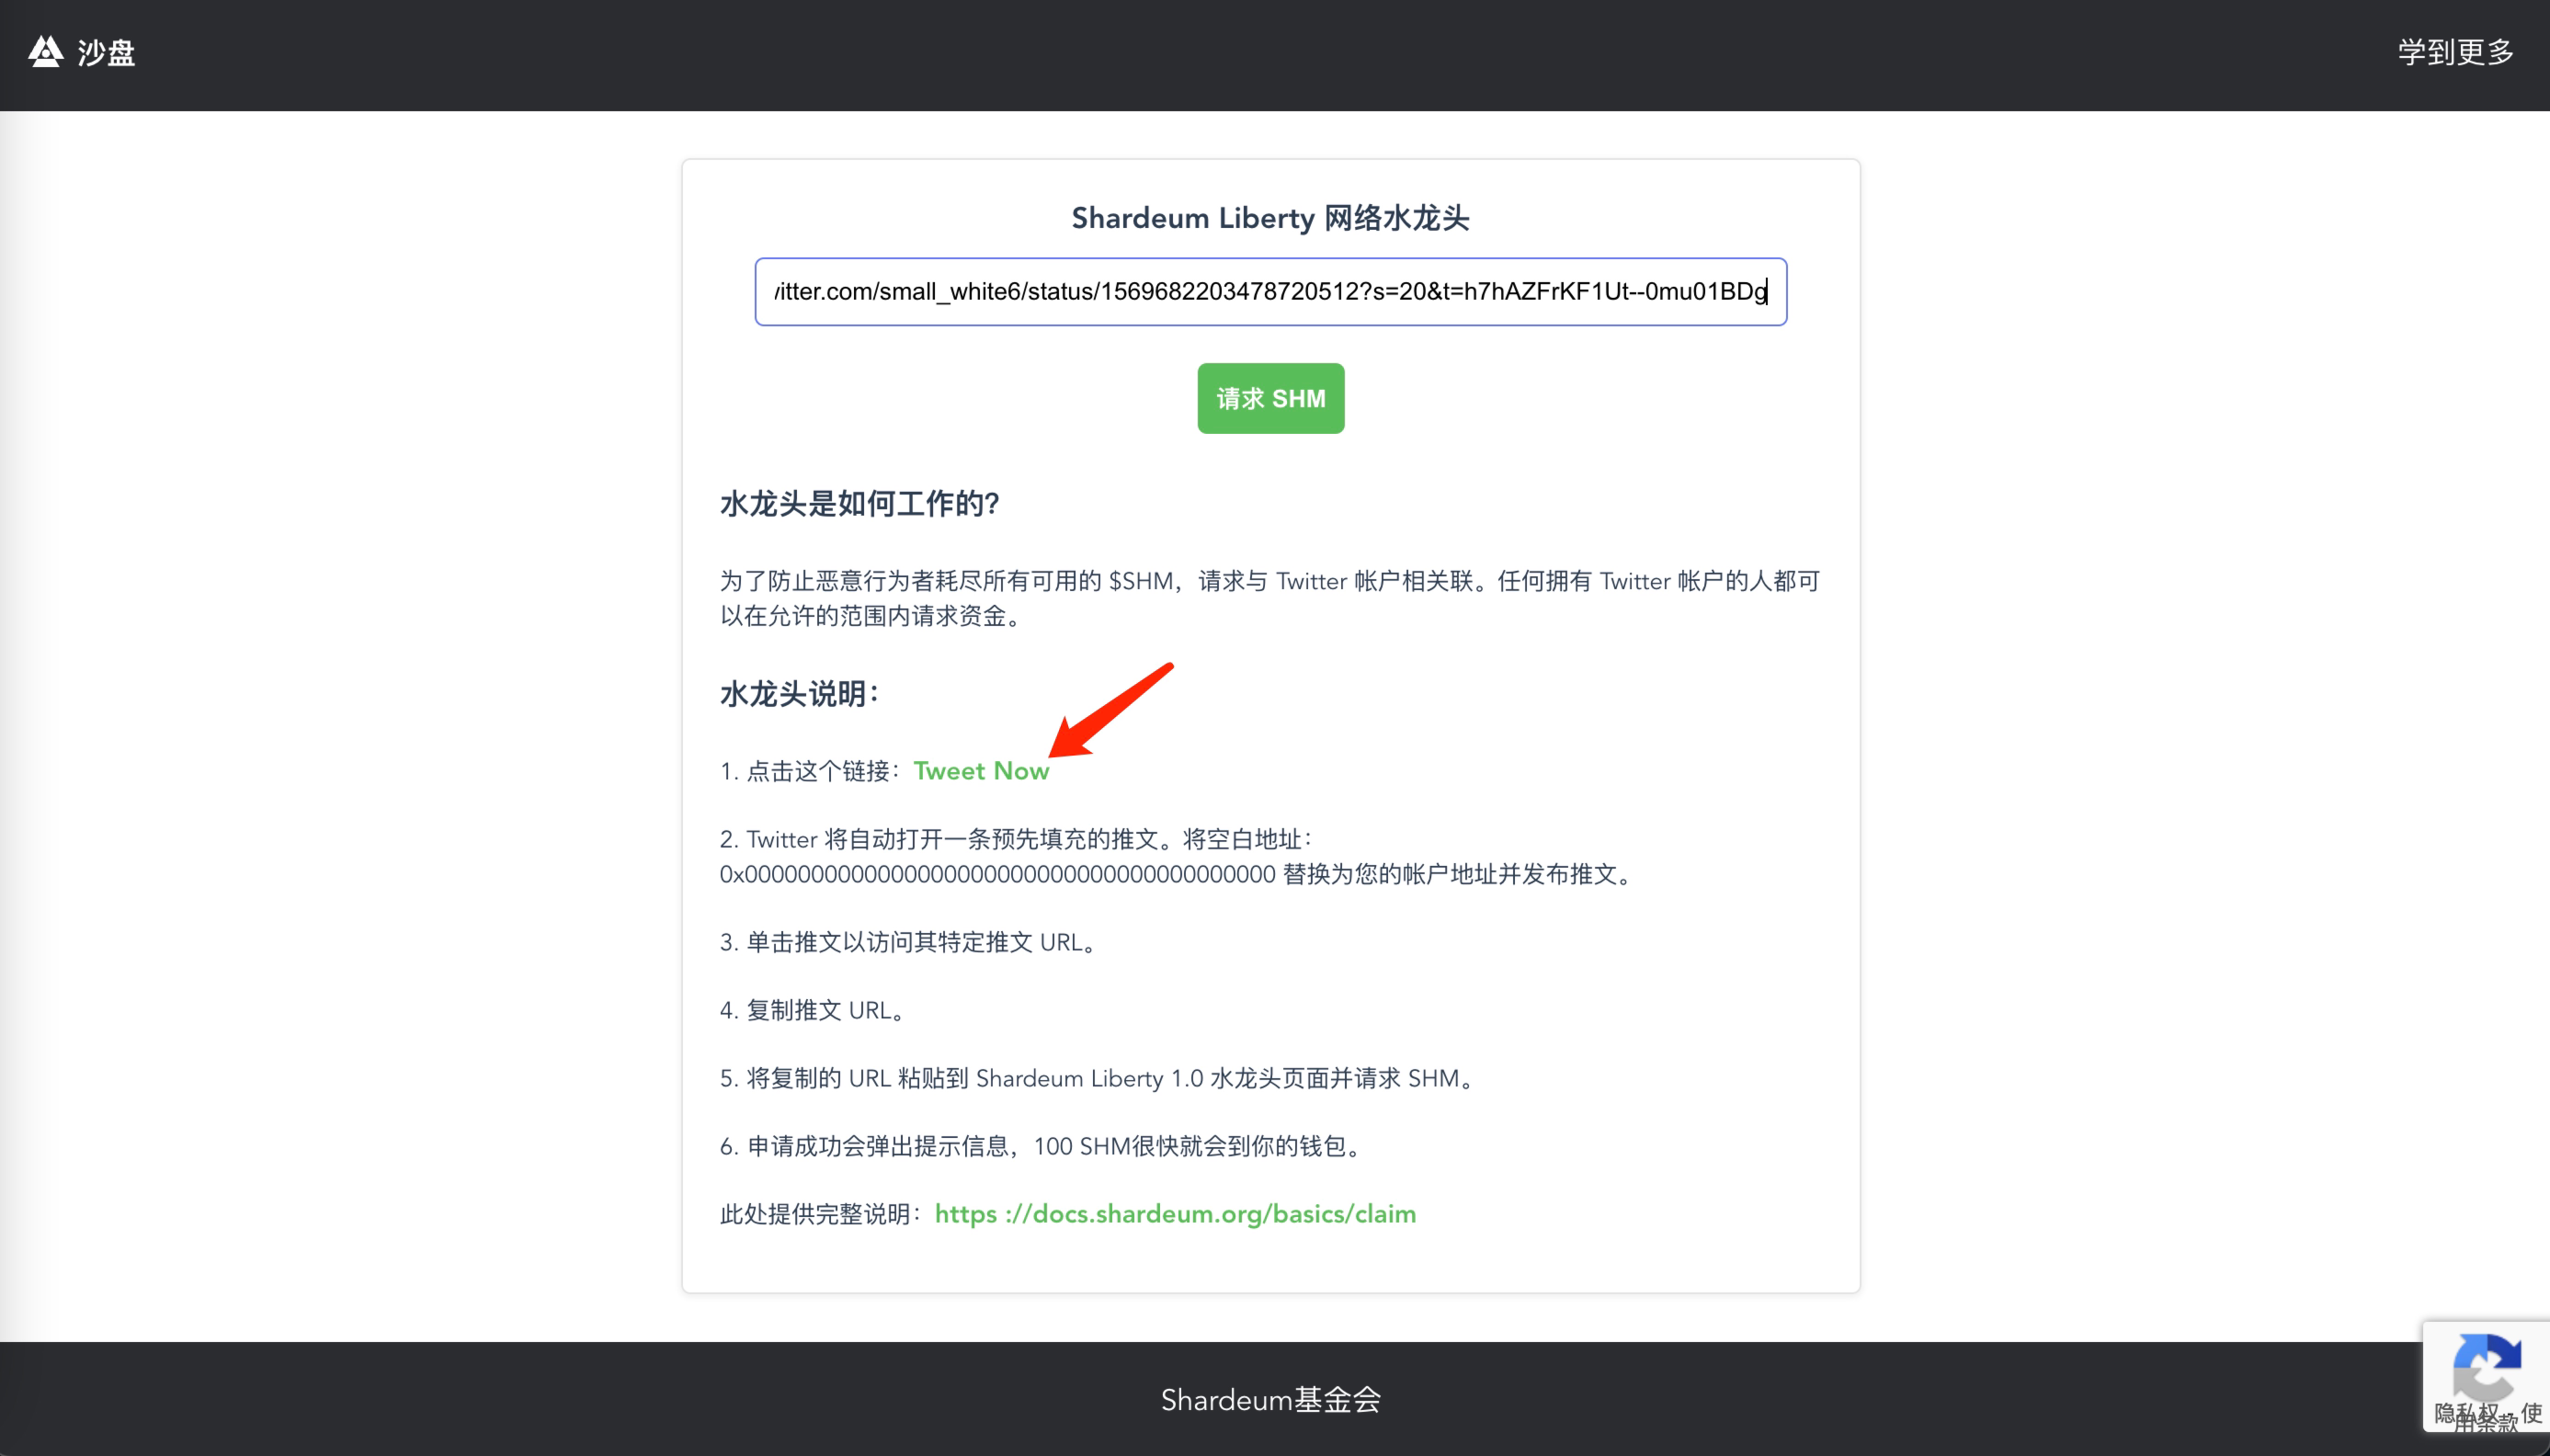Click the Shardeum基金会 footer link
Viewport: 2550px width, 1456px height.
click(x=1270, y=1399)
